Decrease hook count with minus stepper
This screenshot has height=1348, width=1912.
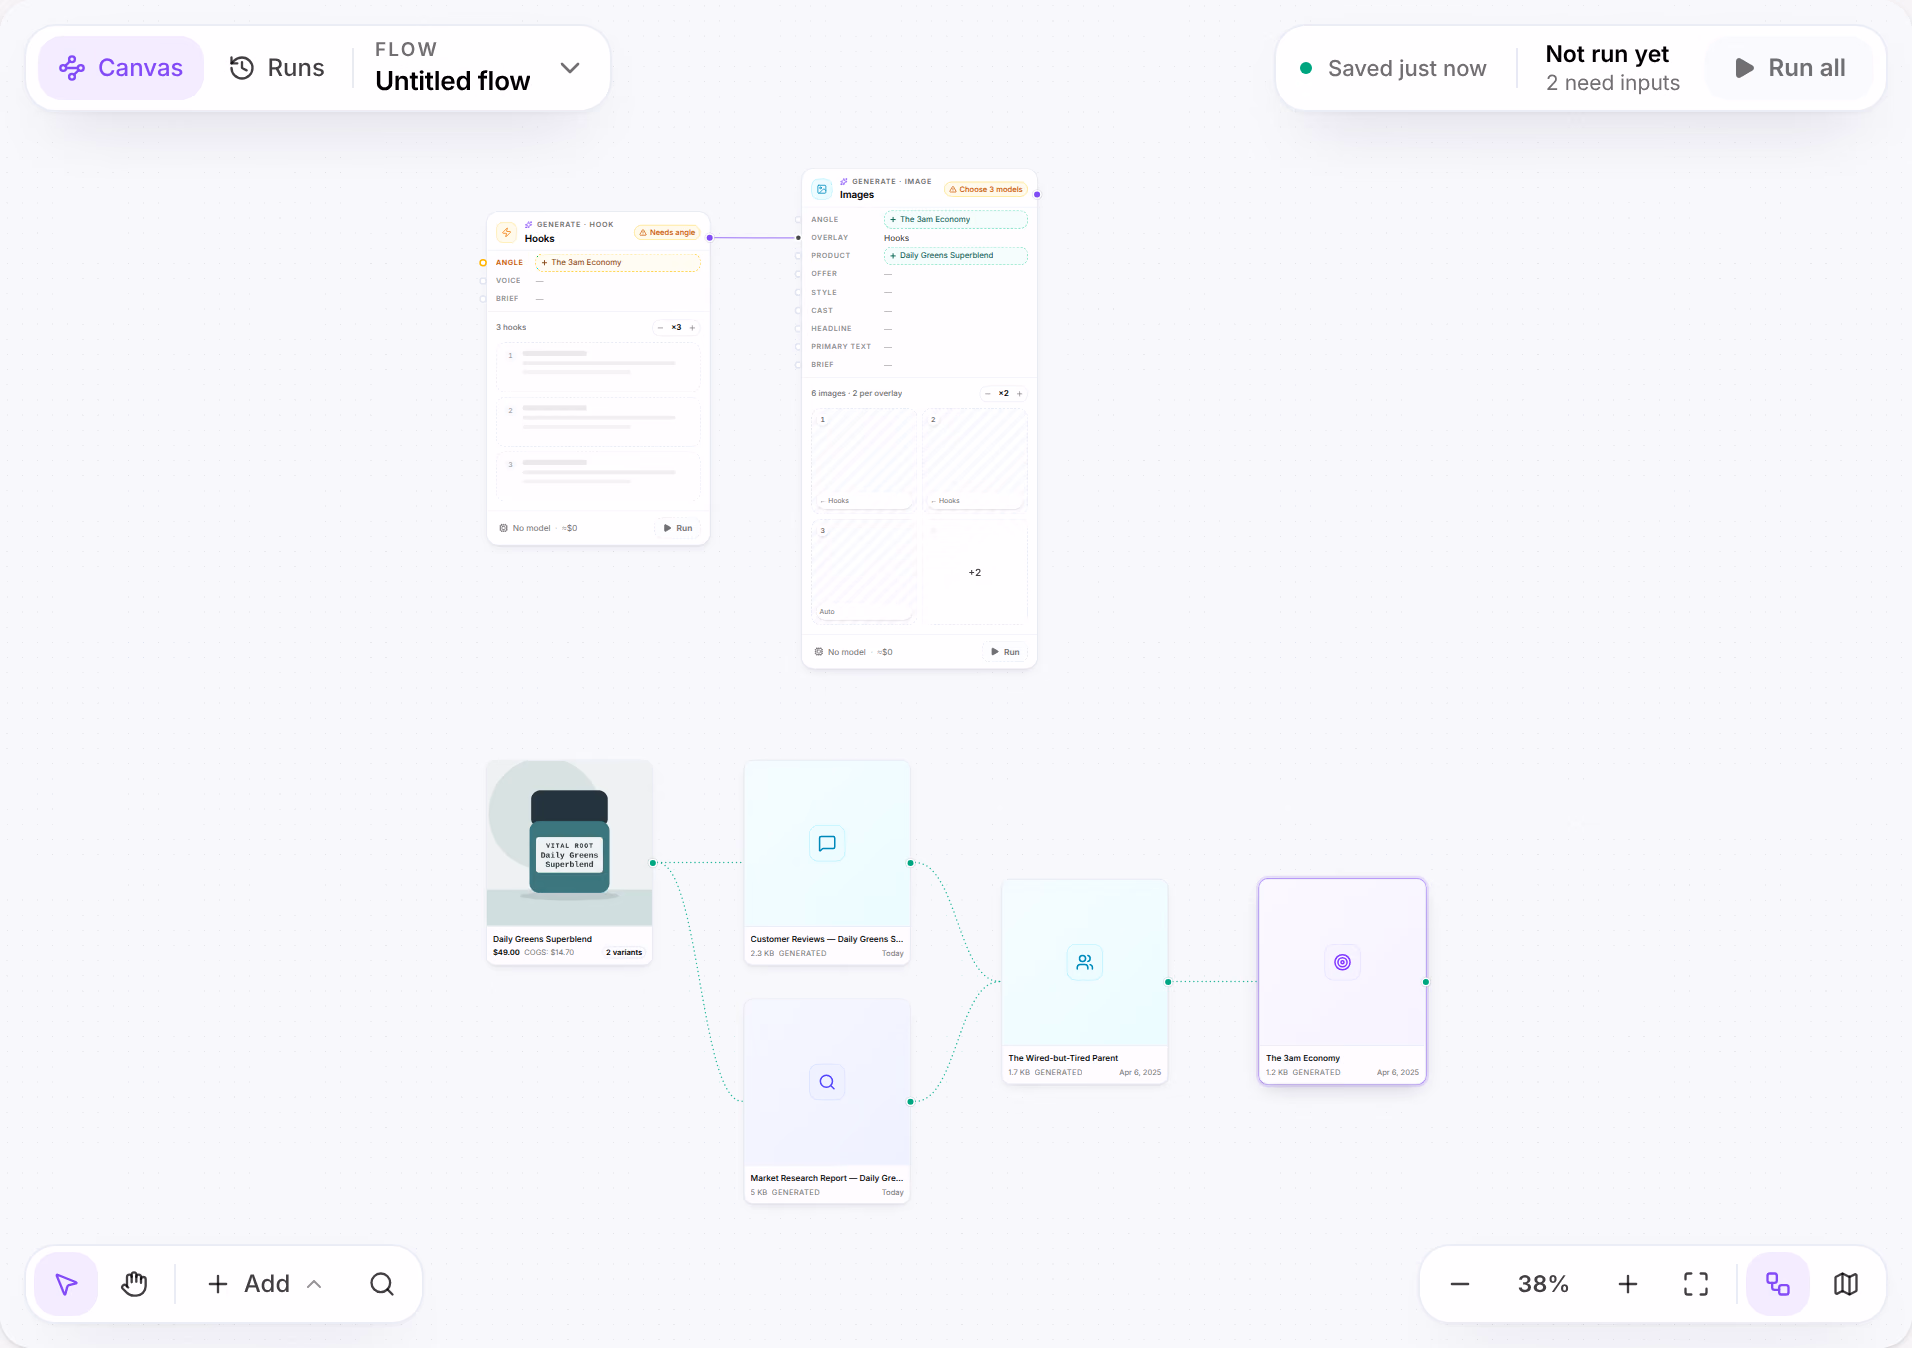[x=660, y=328]
